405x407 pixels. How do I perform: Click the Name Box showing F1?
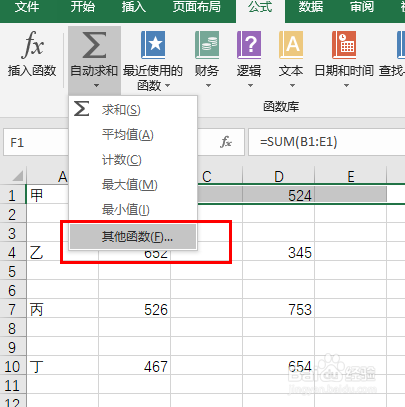tap(36, 142)
